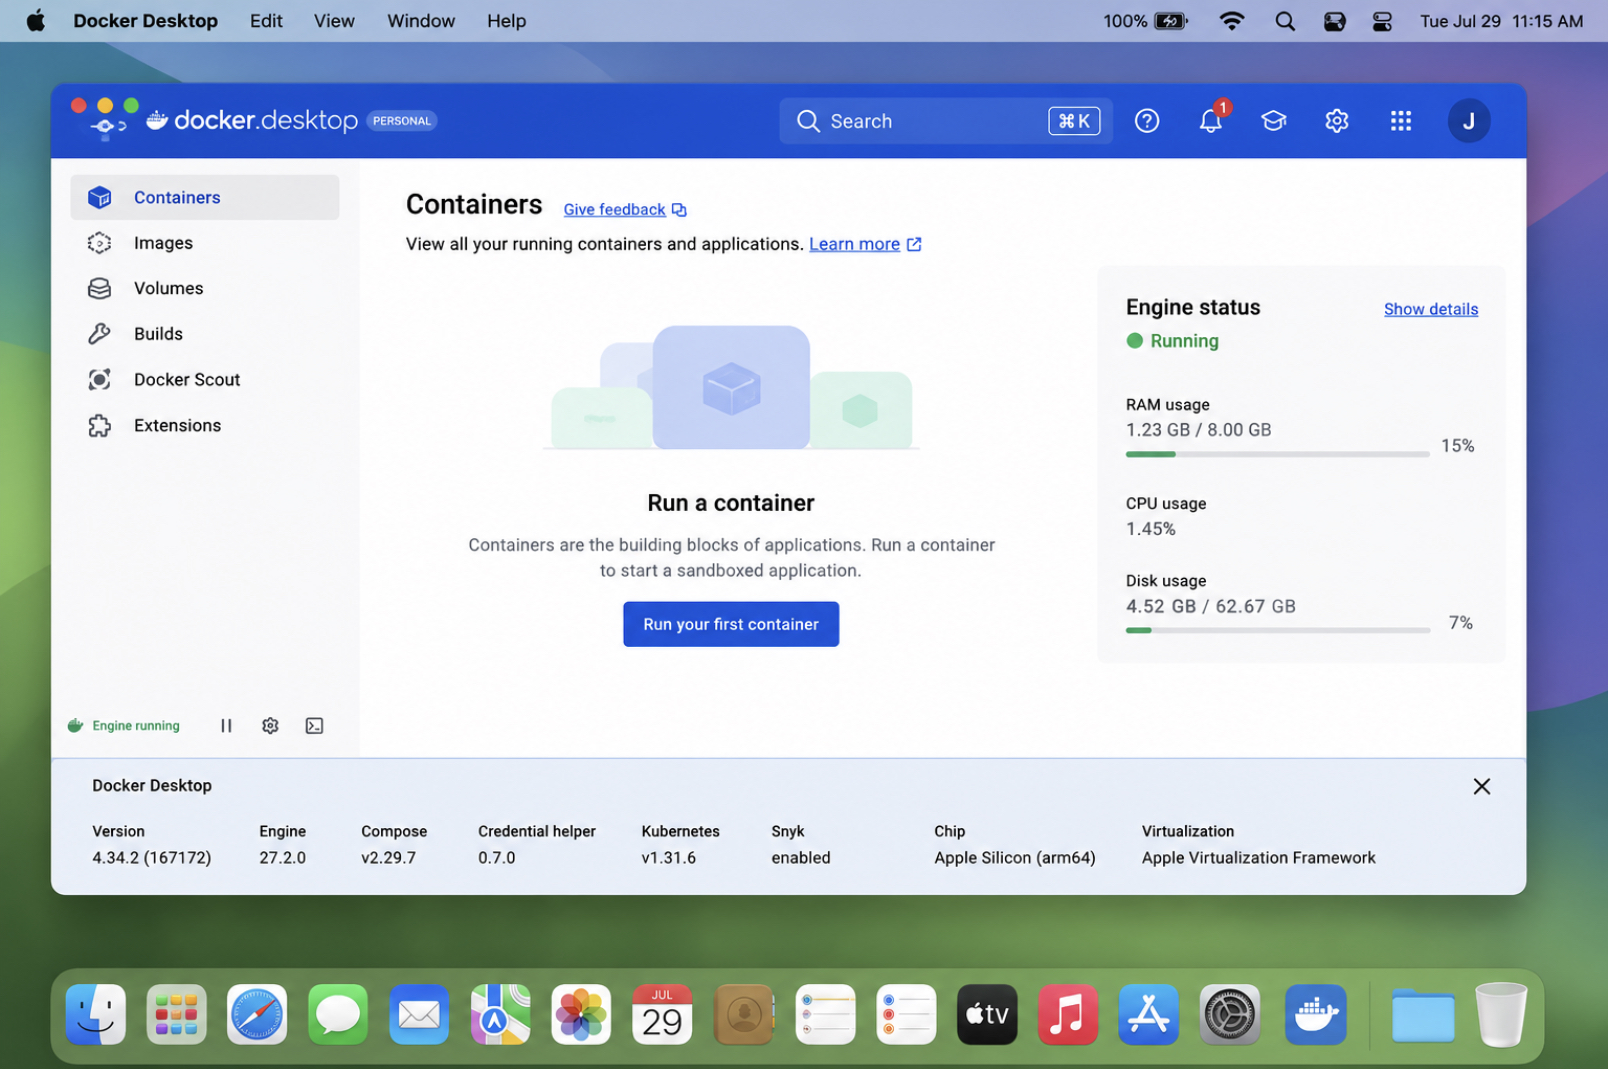Click version text 4.34.2 (167172)
This screenshot has width=1608, height=1069.
[x=152, y=858]
